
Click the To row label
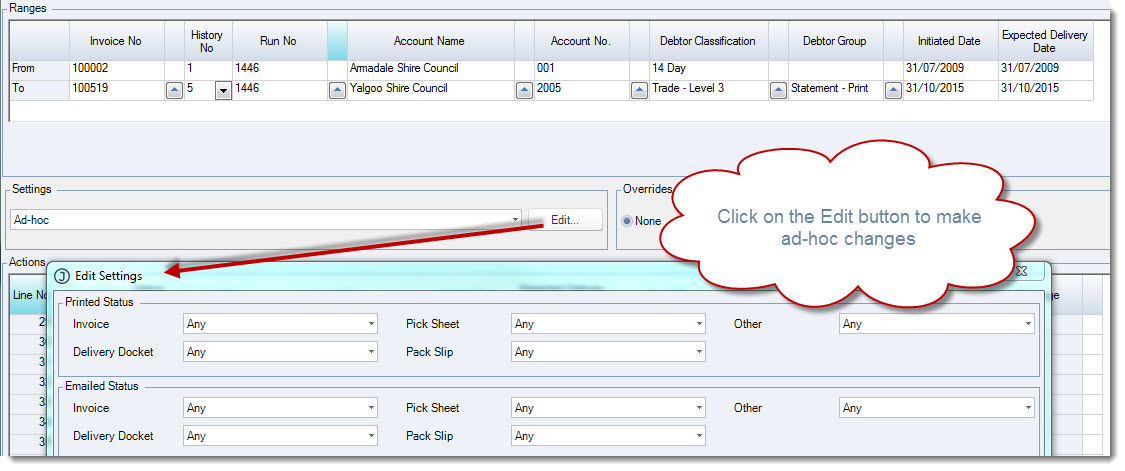pos(39,89)
